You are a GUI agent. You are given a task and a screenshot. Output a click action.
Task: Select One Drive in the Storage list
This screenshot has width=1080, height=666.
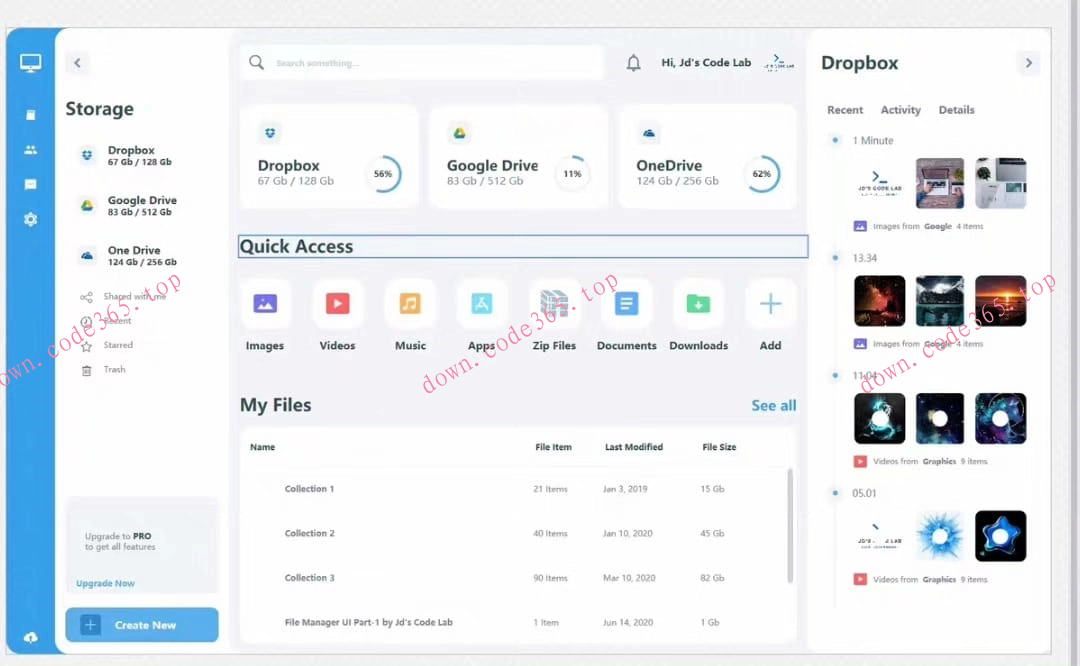pyautogui.click(x=127, y=256)
